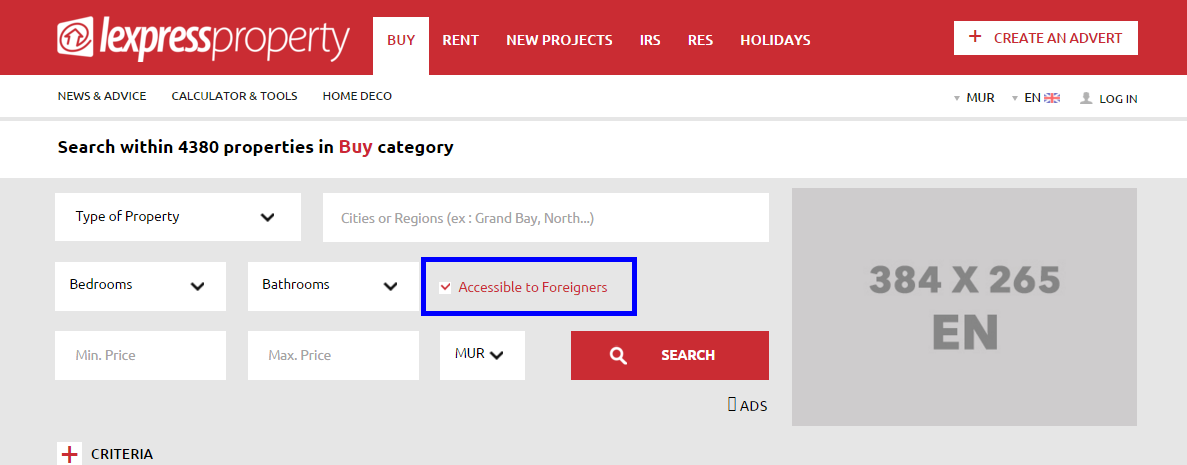Image resolution: width=1187 pixels, height=465 pixels.
Task: Open the Type of Property dropdown
Action: click(x=178, y=217)
